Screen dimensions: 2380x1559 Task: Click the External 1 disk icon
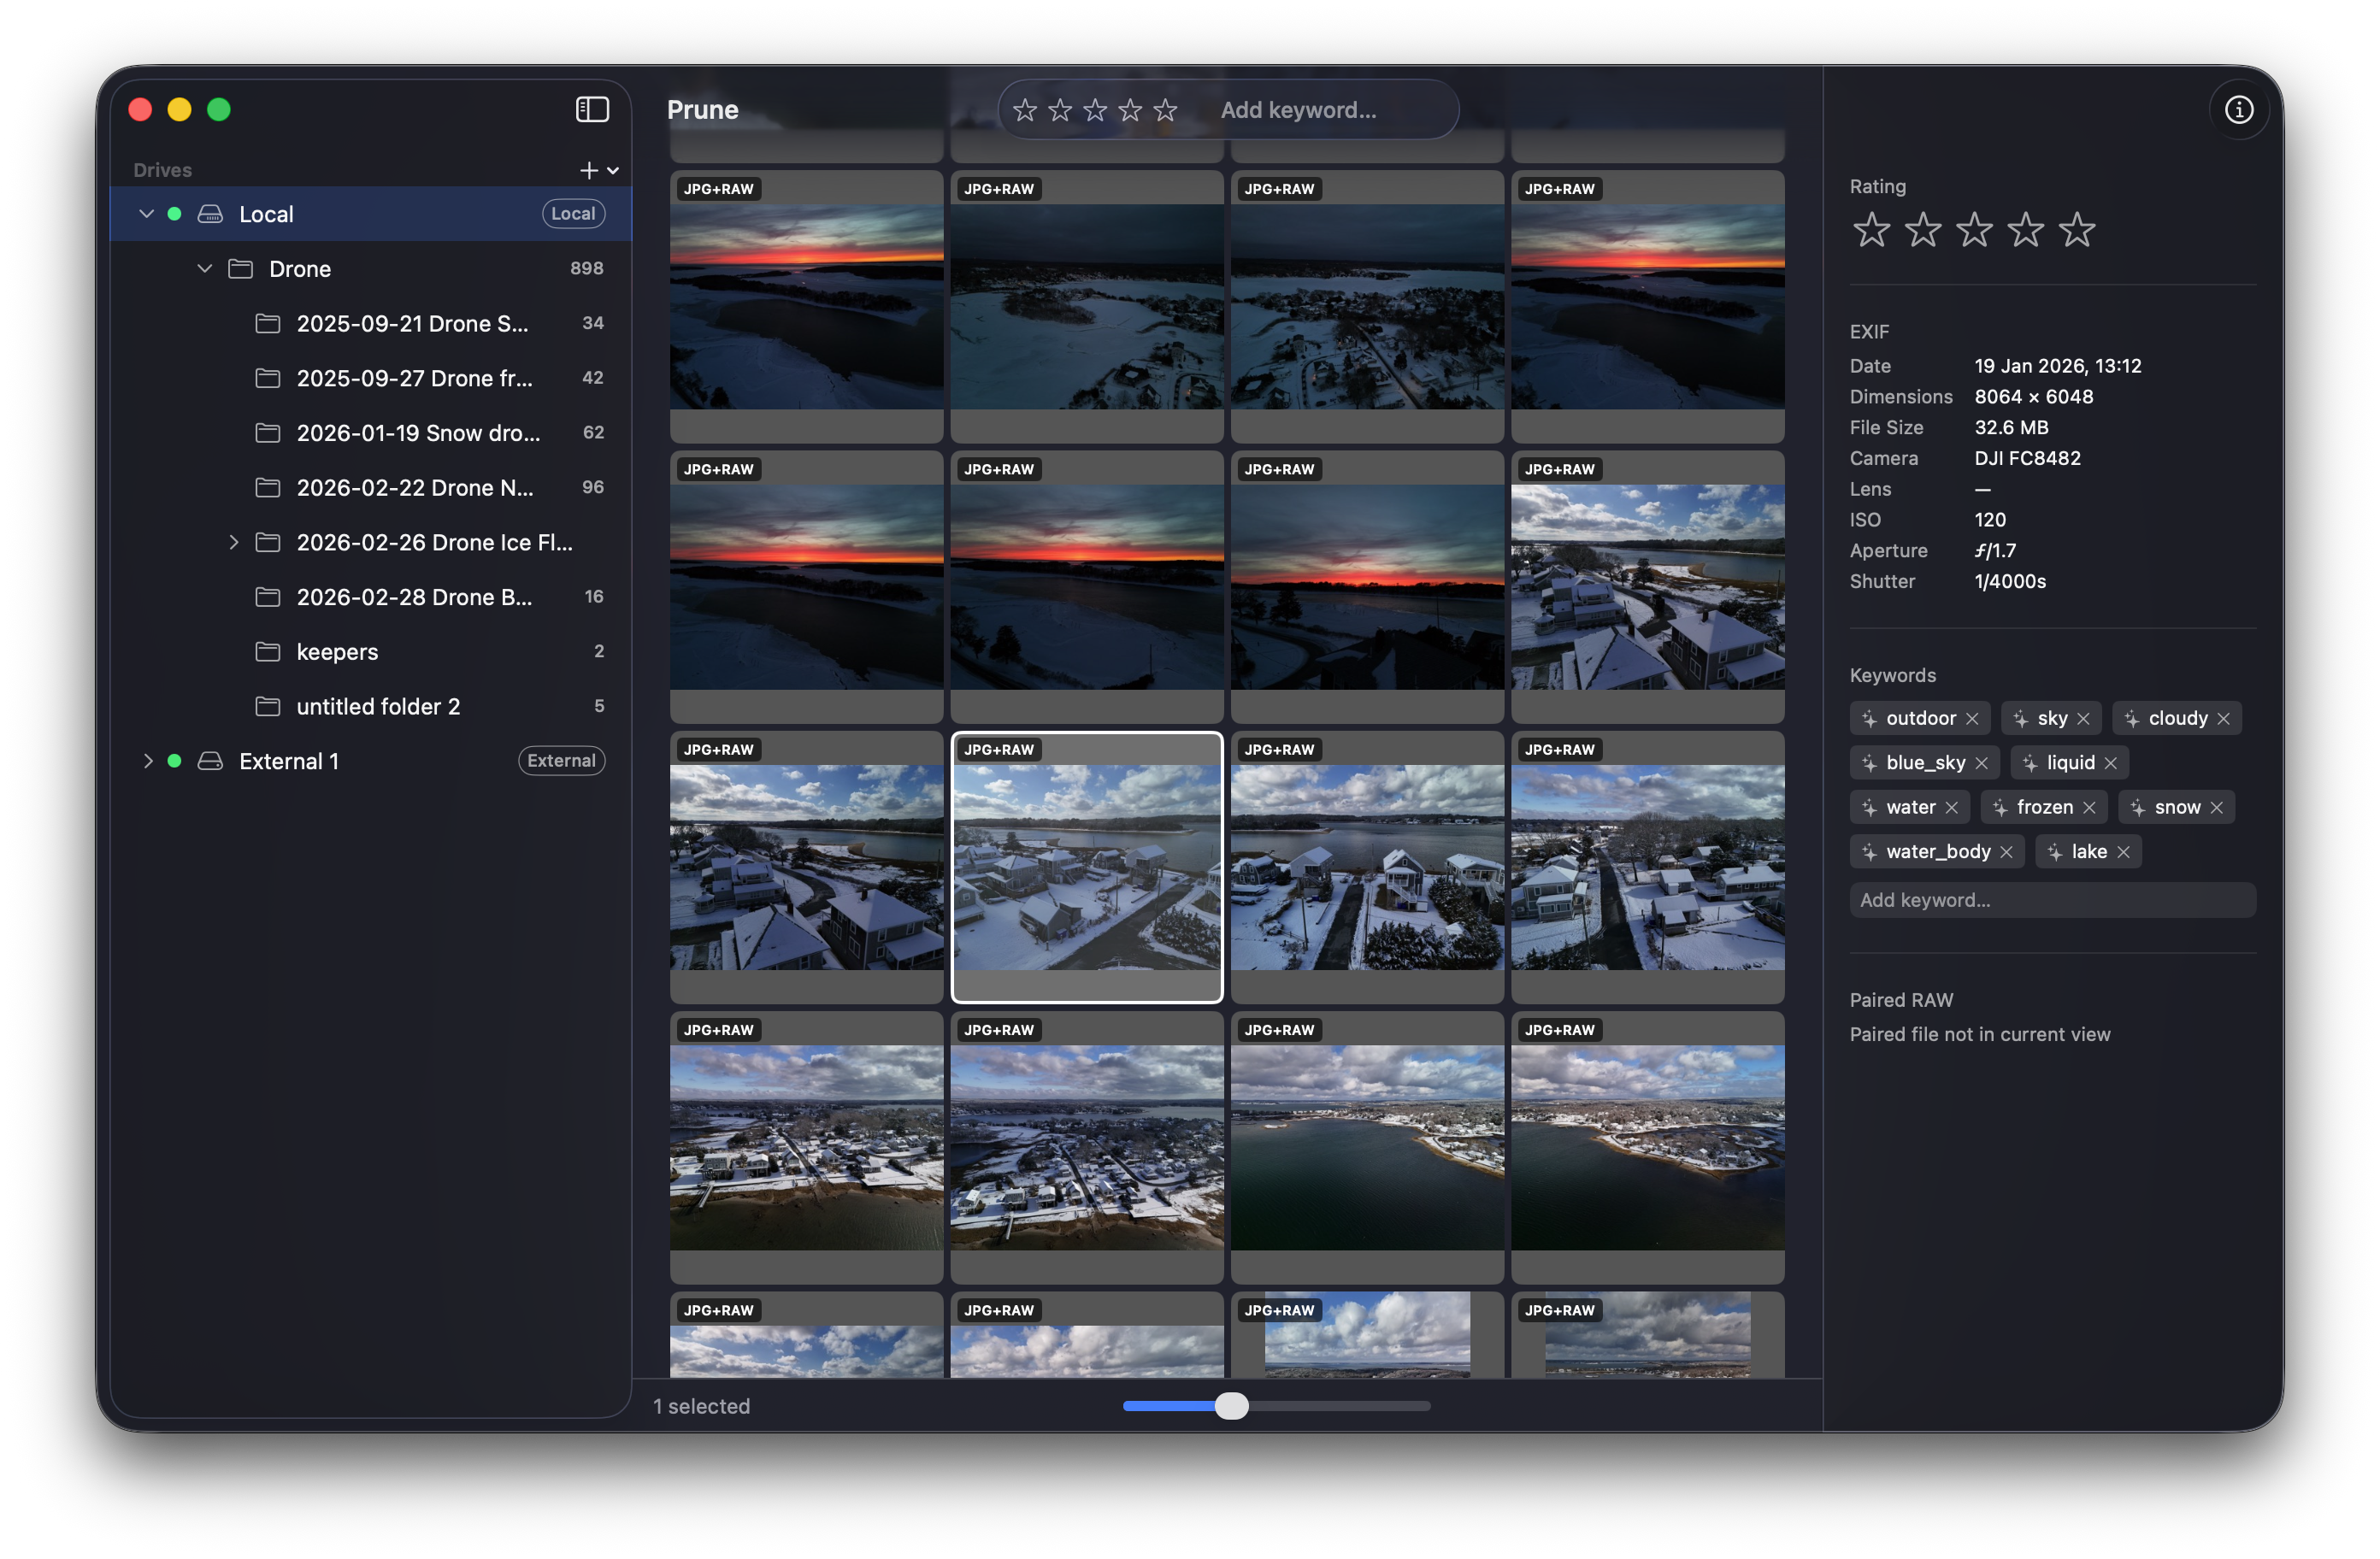210,761
